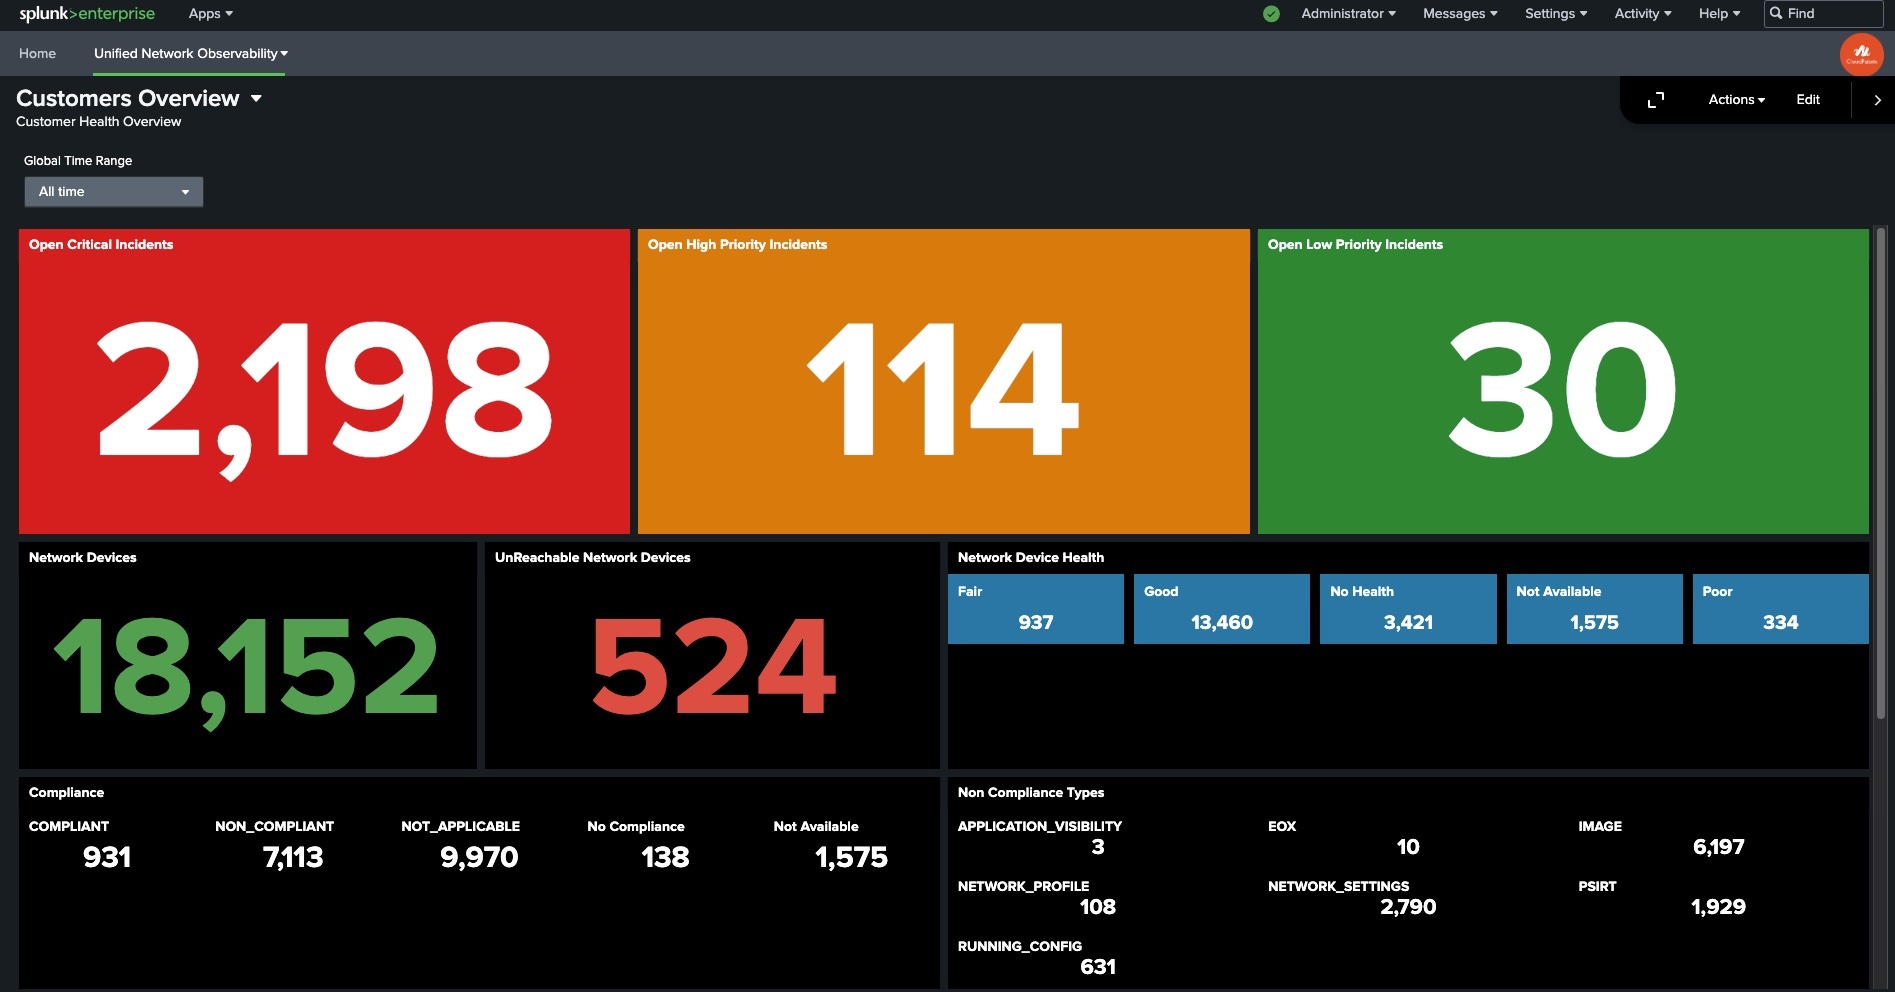
Task: Click the orange app logo badge
Action: [1861, 54]
